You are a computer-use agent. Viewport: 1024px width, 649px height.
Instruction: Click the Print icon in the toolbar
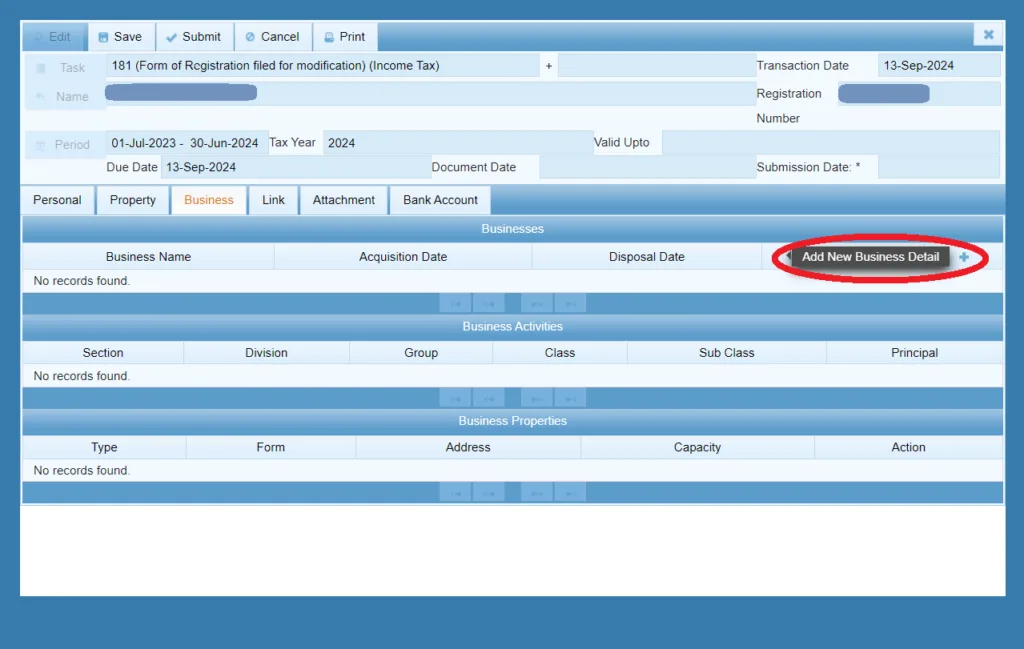tap(328, 36)
